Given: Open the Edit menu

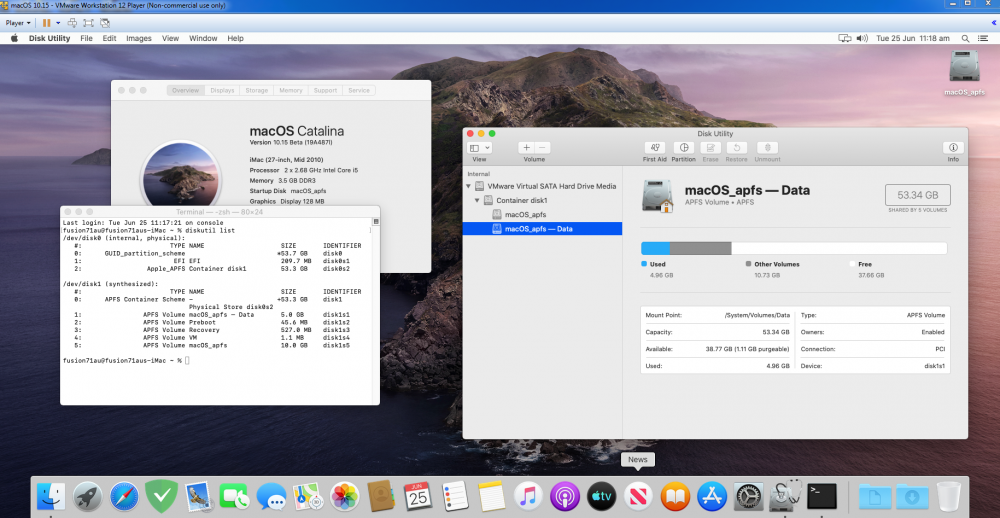Looking at the screenshot, I should (x=110, y=38).
